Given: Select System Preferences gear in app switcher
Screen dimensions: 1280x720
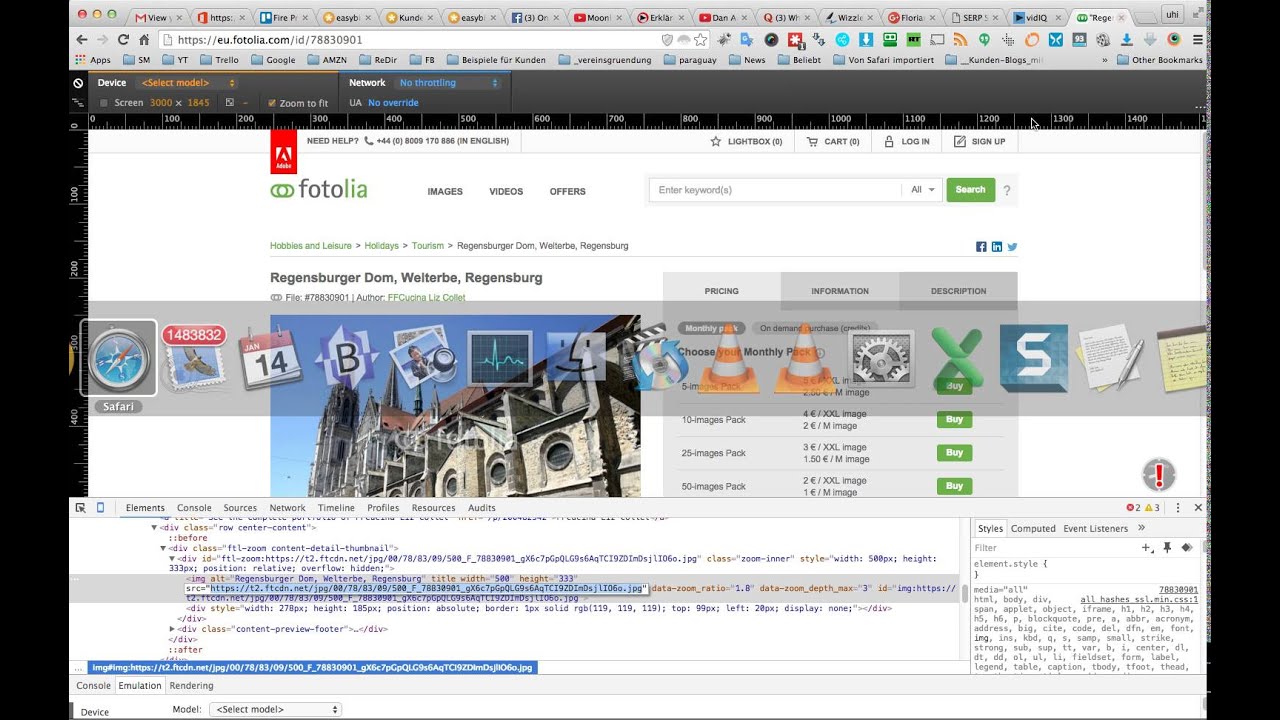Looking at the screenshot, I should pos(881,358).
